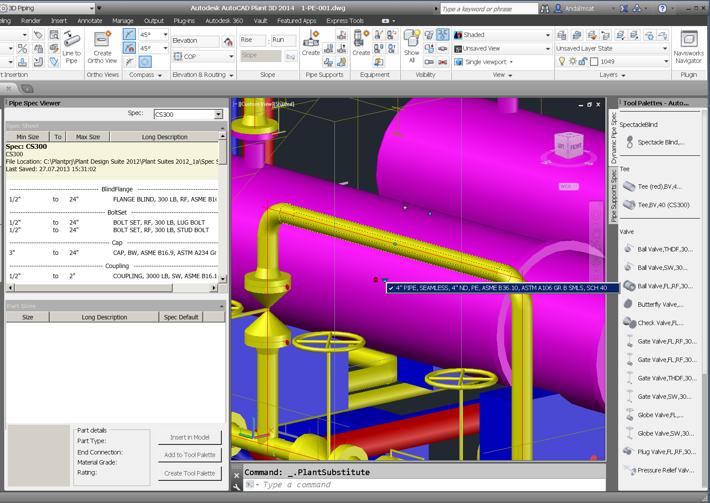Click the Show All visibility icon
The image size is (710, 503).
(411, 46)
